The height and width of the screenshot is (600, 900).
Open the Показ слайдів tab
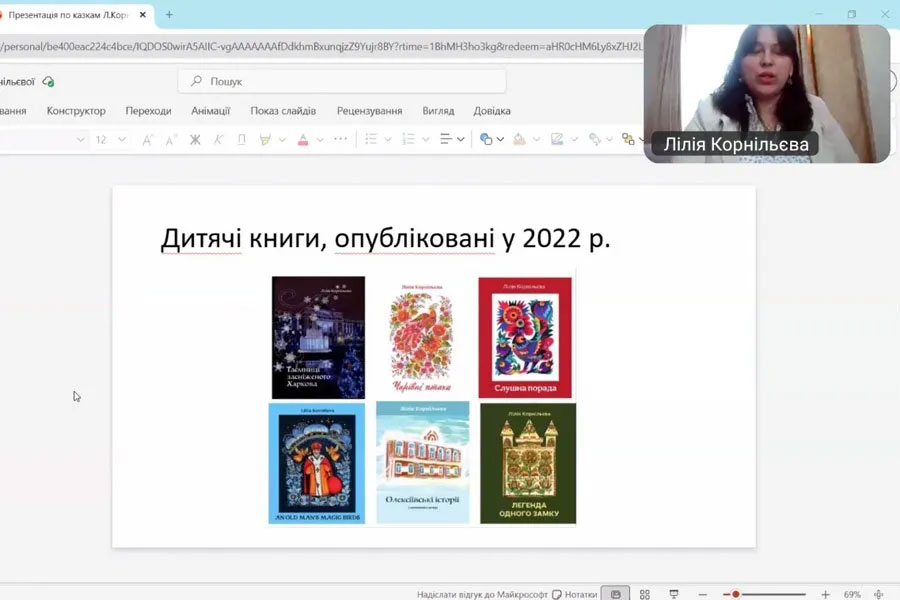click(x=283, y=111)
